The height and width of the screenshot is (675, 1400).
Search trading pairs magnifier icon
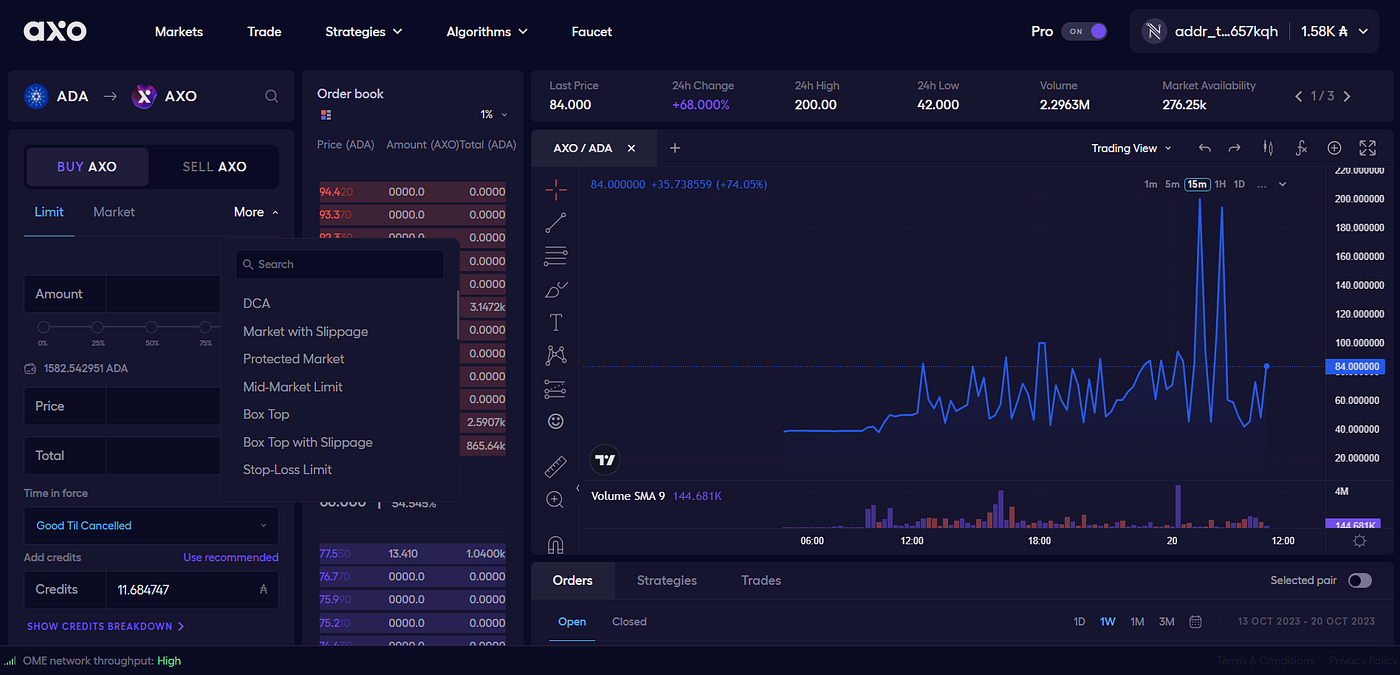click(271, 97)
